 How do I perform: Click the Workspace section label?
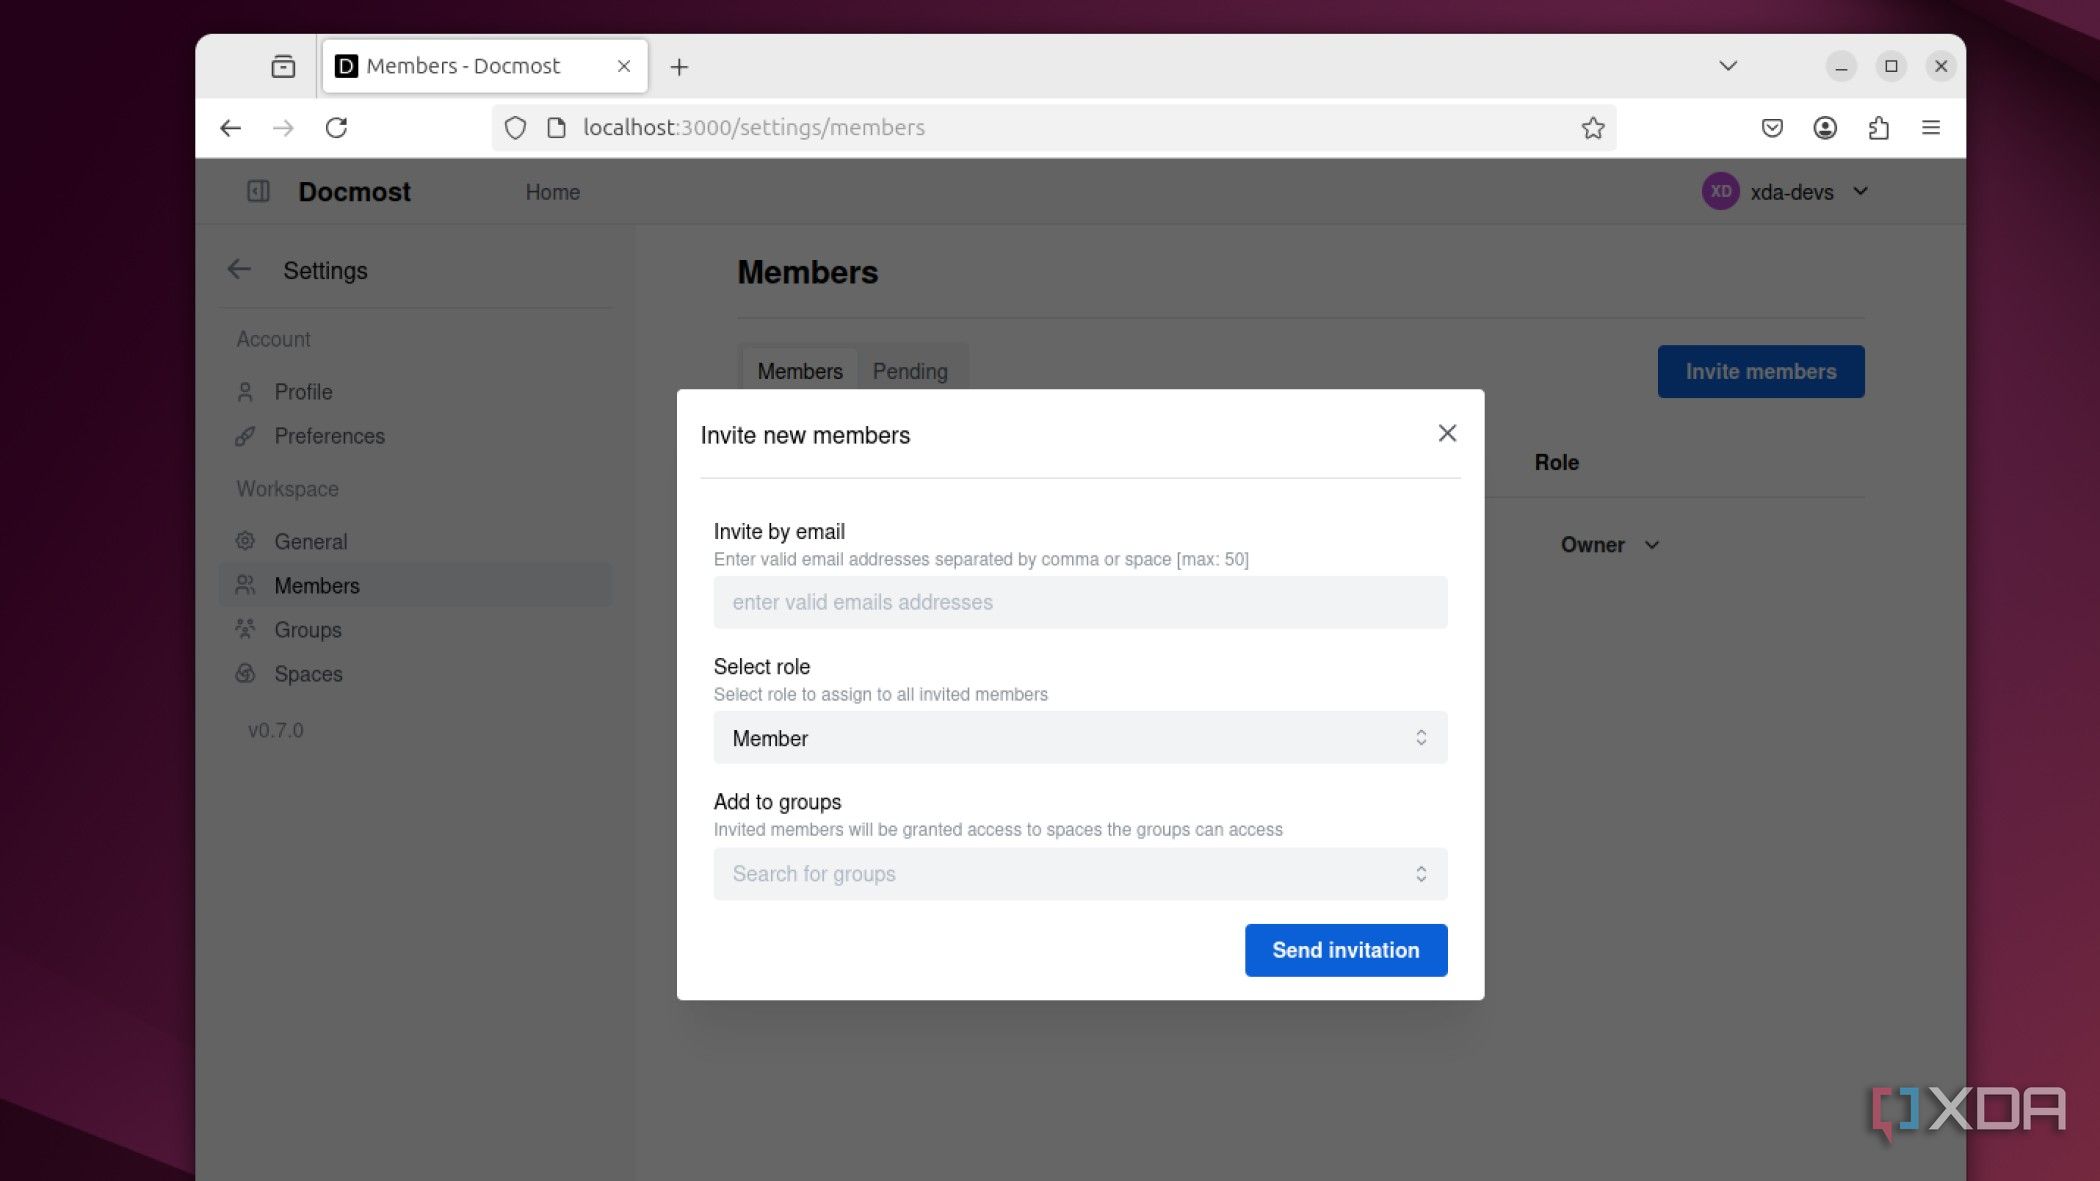pyautogui.click(x=287, y=489)
